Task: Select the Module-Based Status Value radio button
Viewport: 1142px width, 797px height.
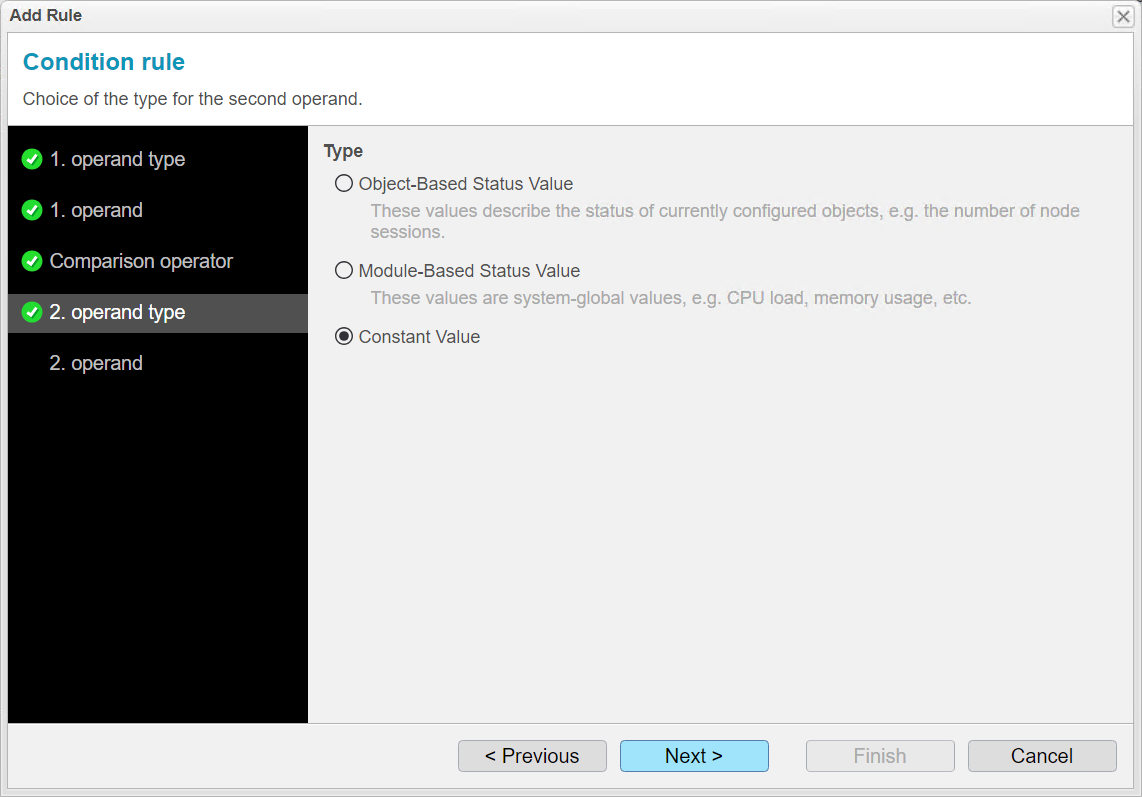Action: click(343, 270)
